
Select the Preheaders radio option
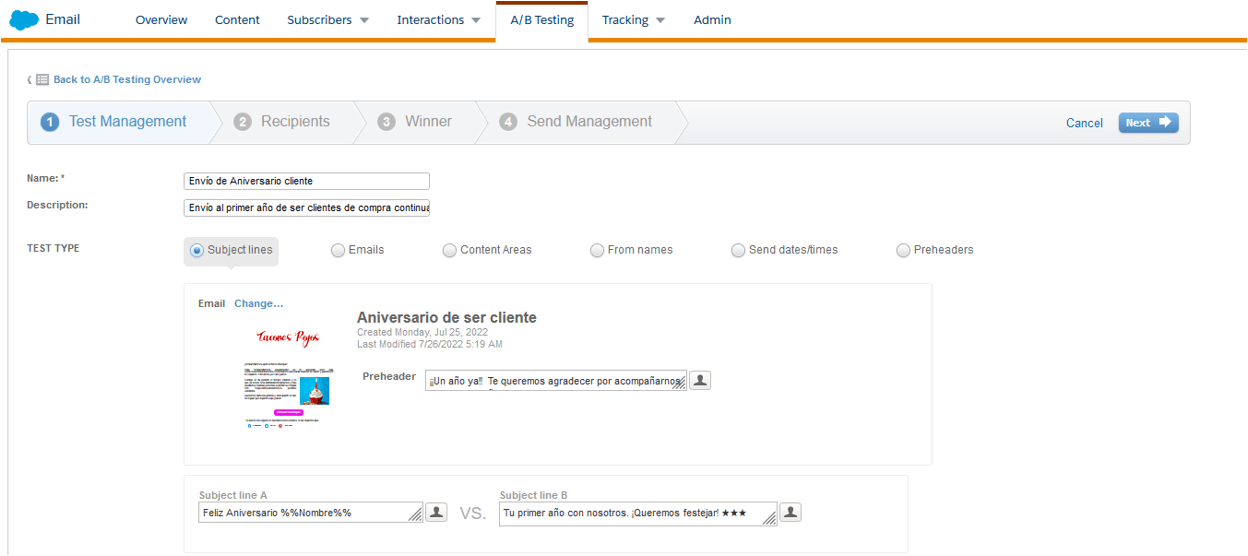pyautogui.click(x=904, y=250)
